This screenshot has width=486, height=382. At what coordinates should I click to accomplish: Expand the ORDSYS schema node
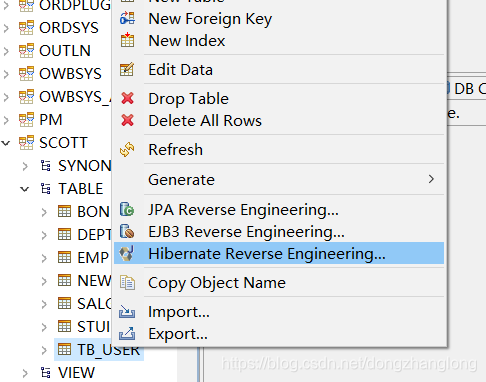[x=6, y=28]
